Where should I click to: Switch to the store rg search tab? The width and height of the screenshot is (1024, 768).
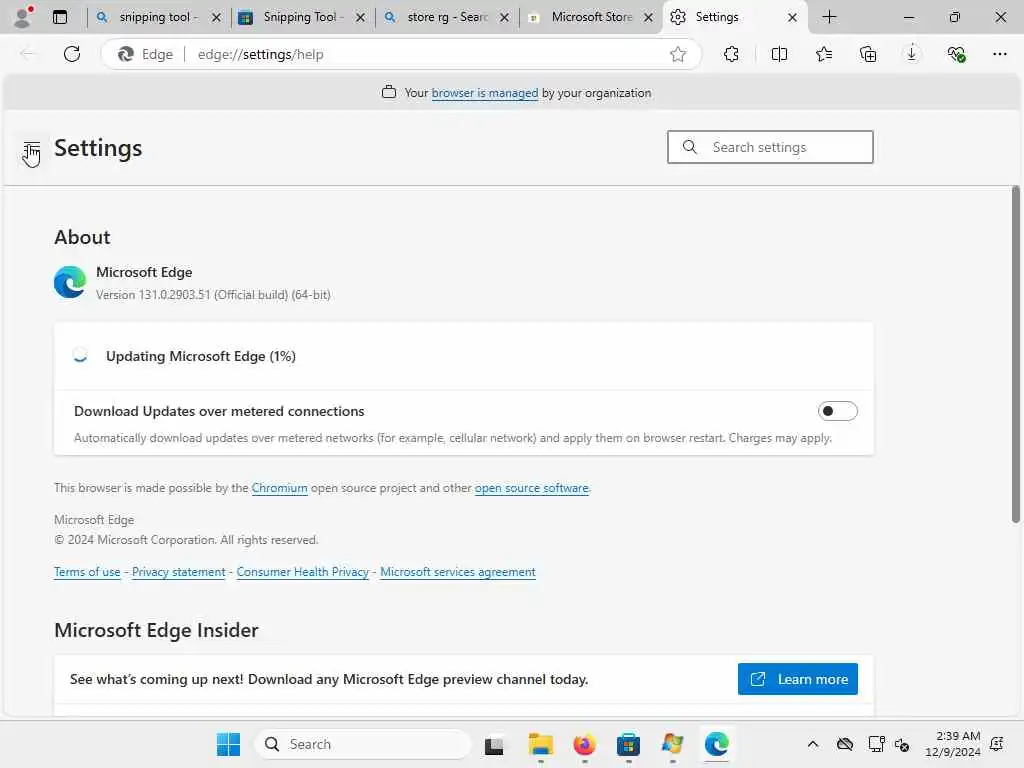click(447, 17)
